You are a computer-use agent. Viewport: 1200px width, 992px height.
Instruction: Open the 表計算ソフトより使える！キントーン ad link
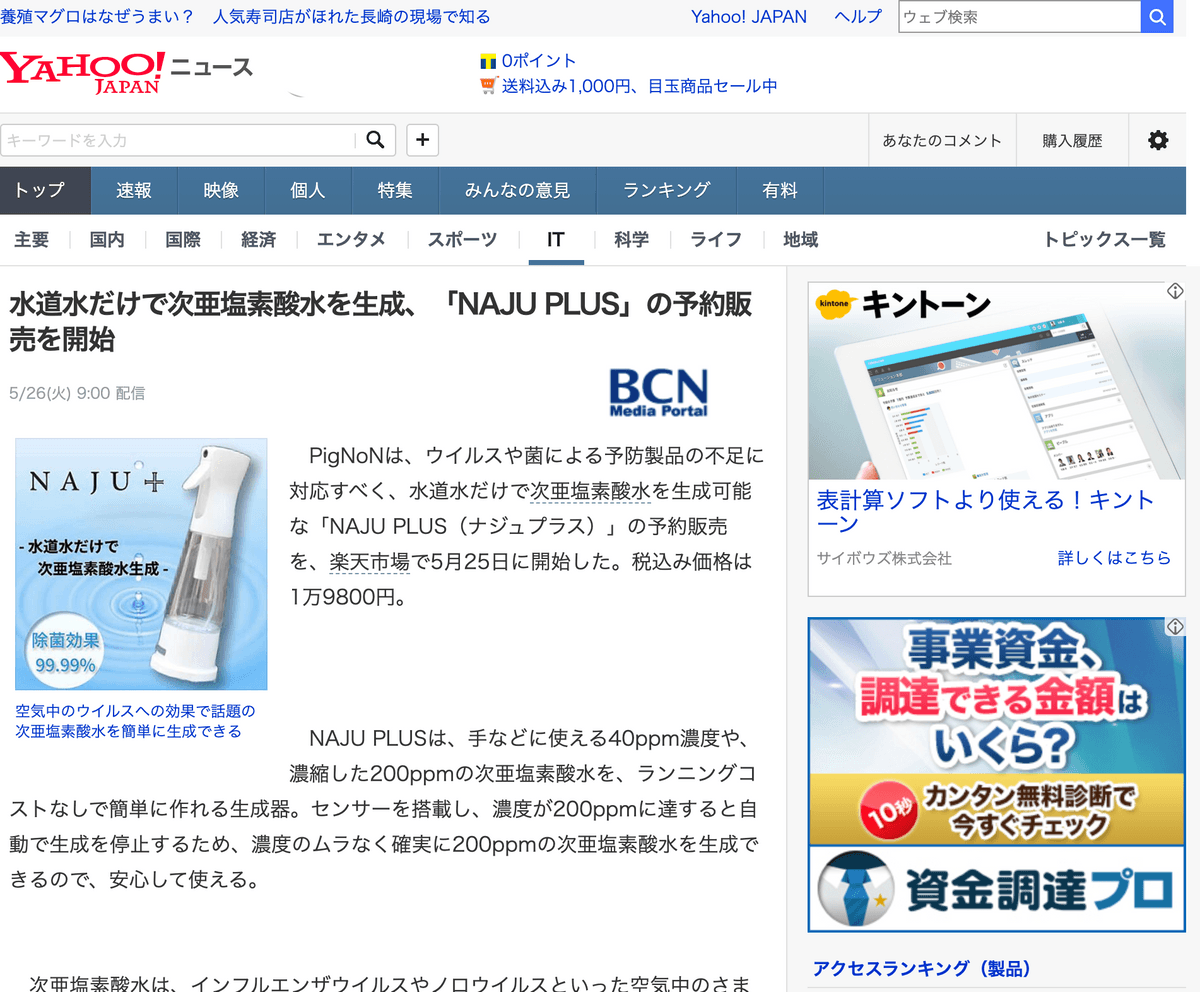(986, 511)
